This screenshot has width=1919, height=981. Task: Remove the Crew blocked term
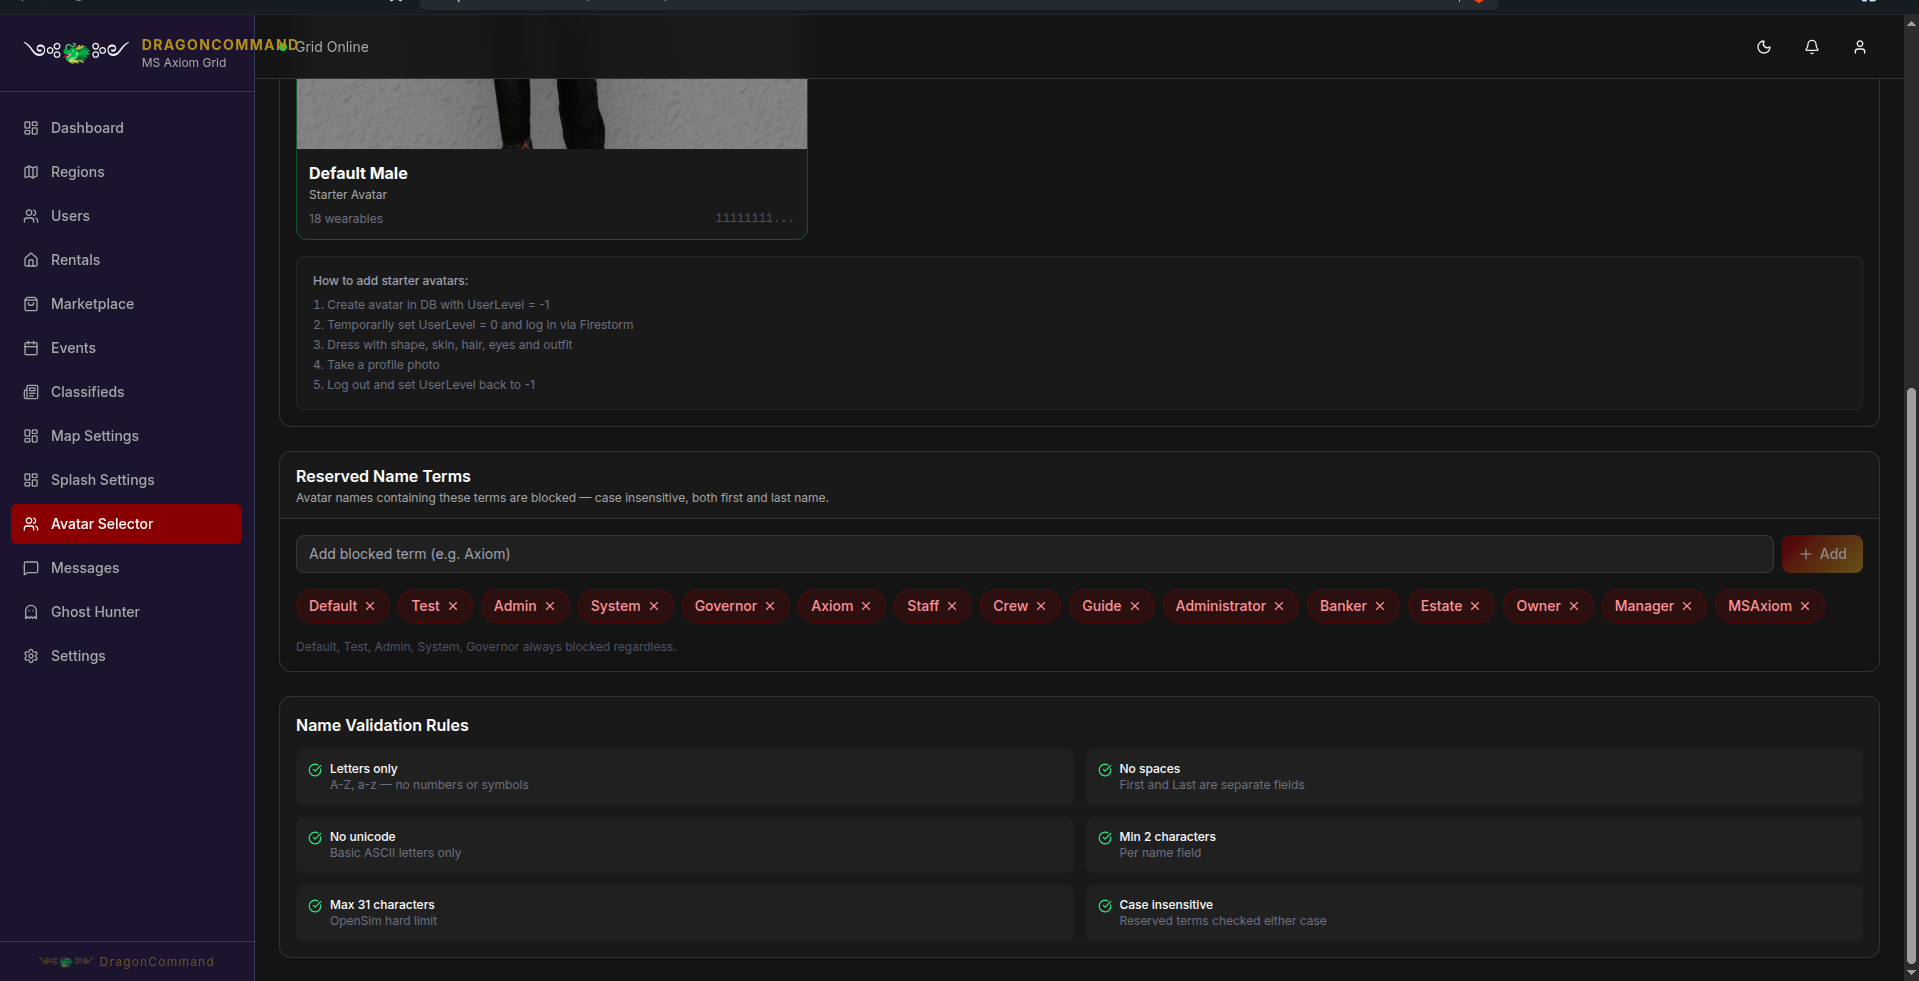click(1041, 606)
